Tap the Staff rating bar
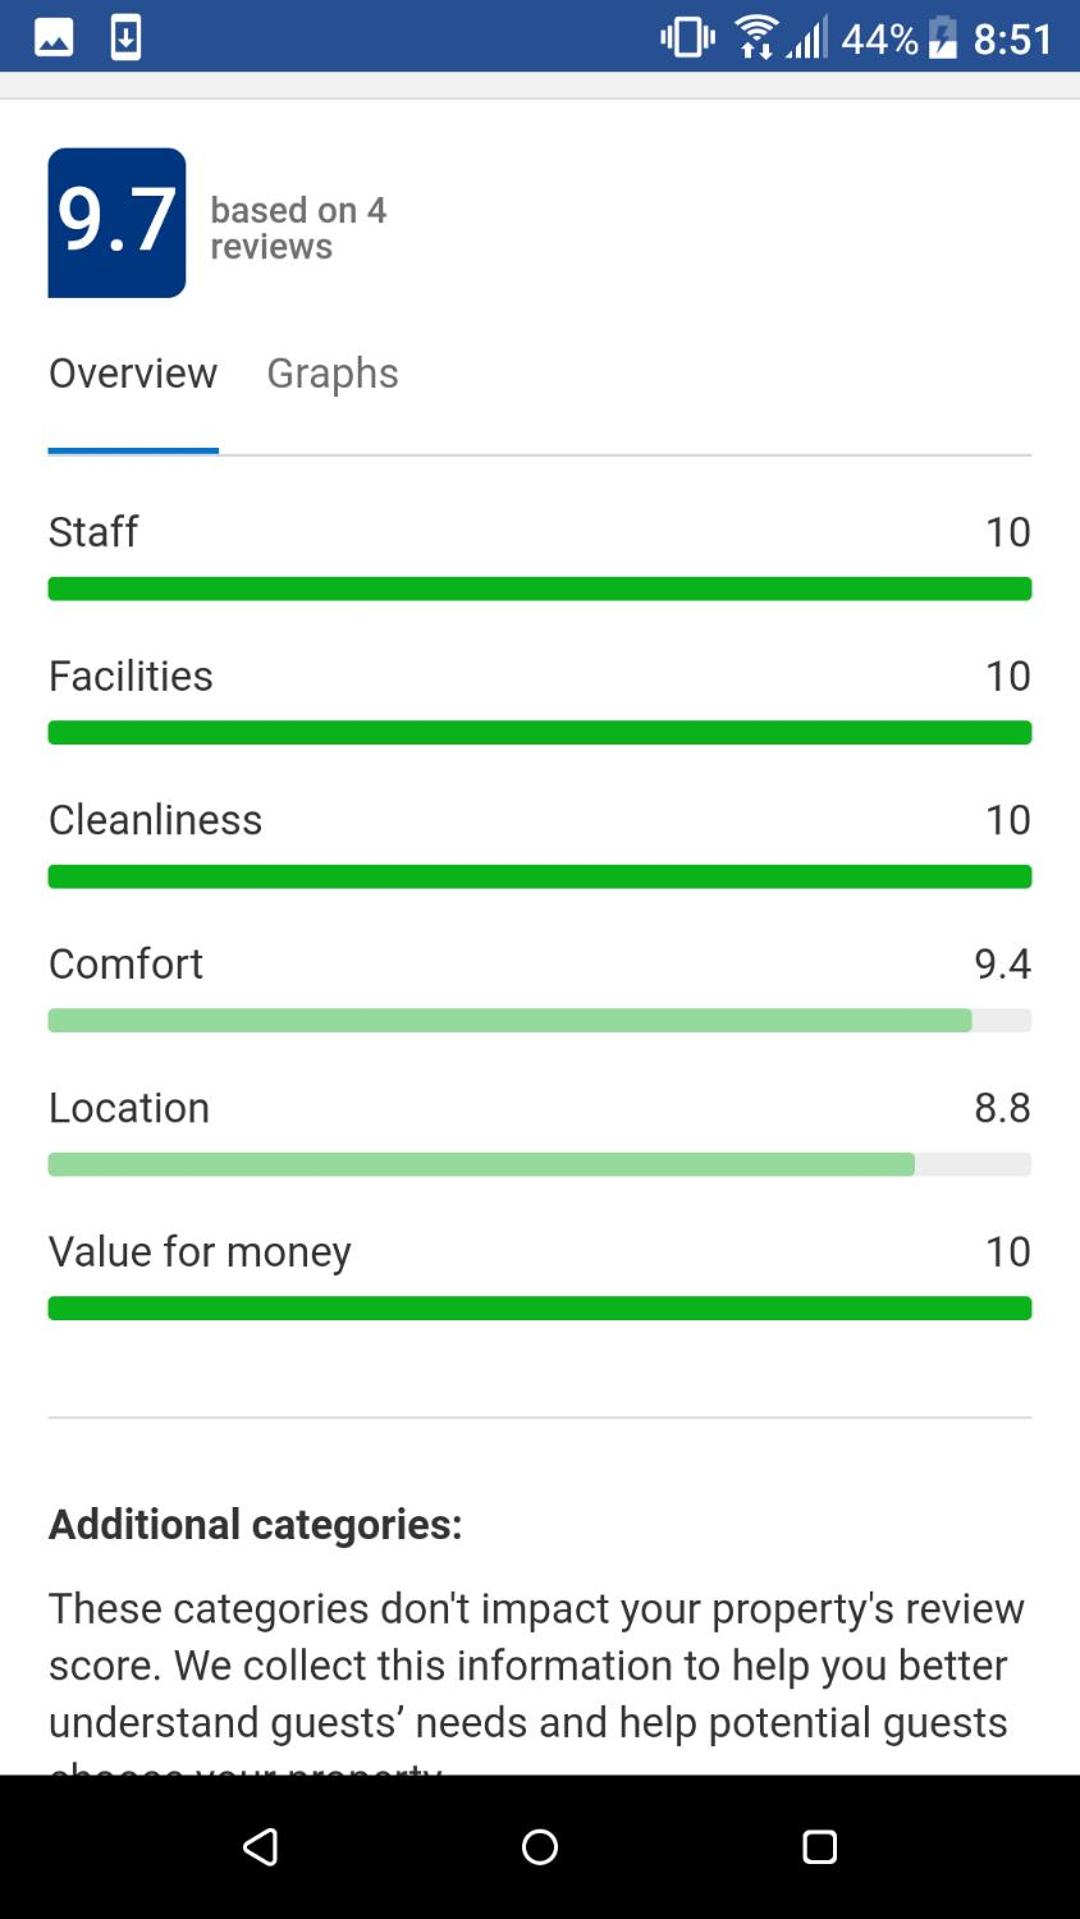This screenshot has height=1919, width=1080. [540, 589]
